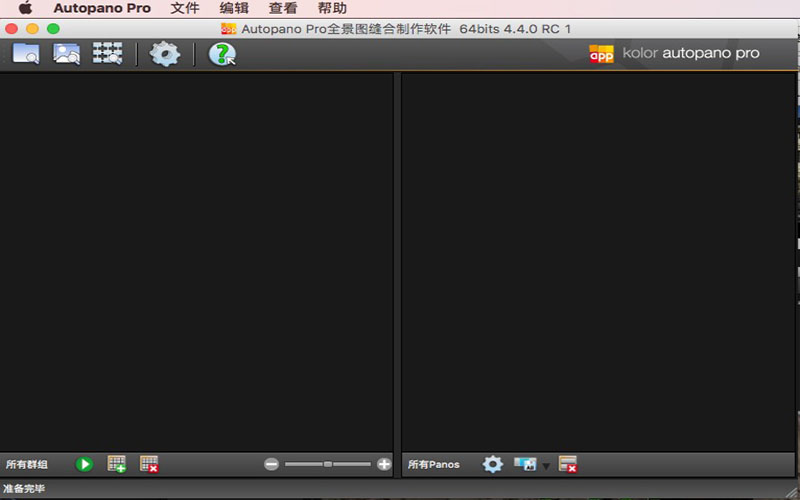Open the Autopano Pro application menu
Image resolution: width=800 pixels, height=500 pixels.
tap(102, 8)
